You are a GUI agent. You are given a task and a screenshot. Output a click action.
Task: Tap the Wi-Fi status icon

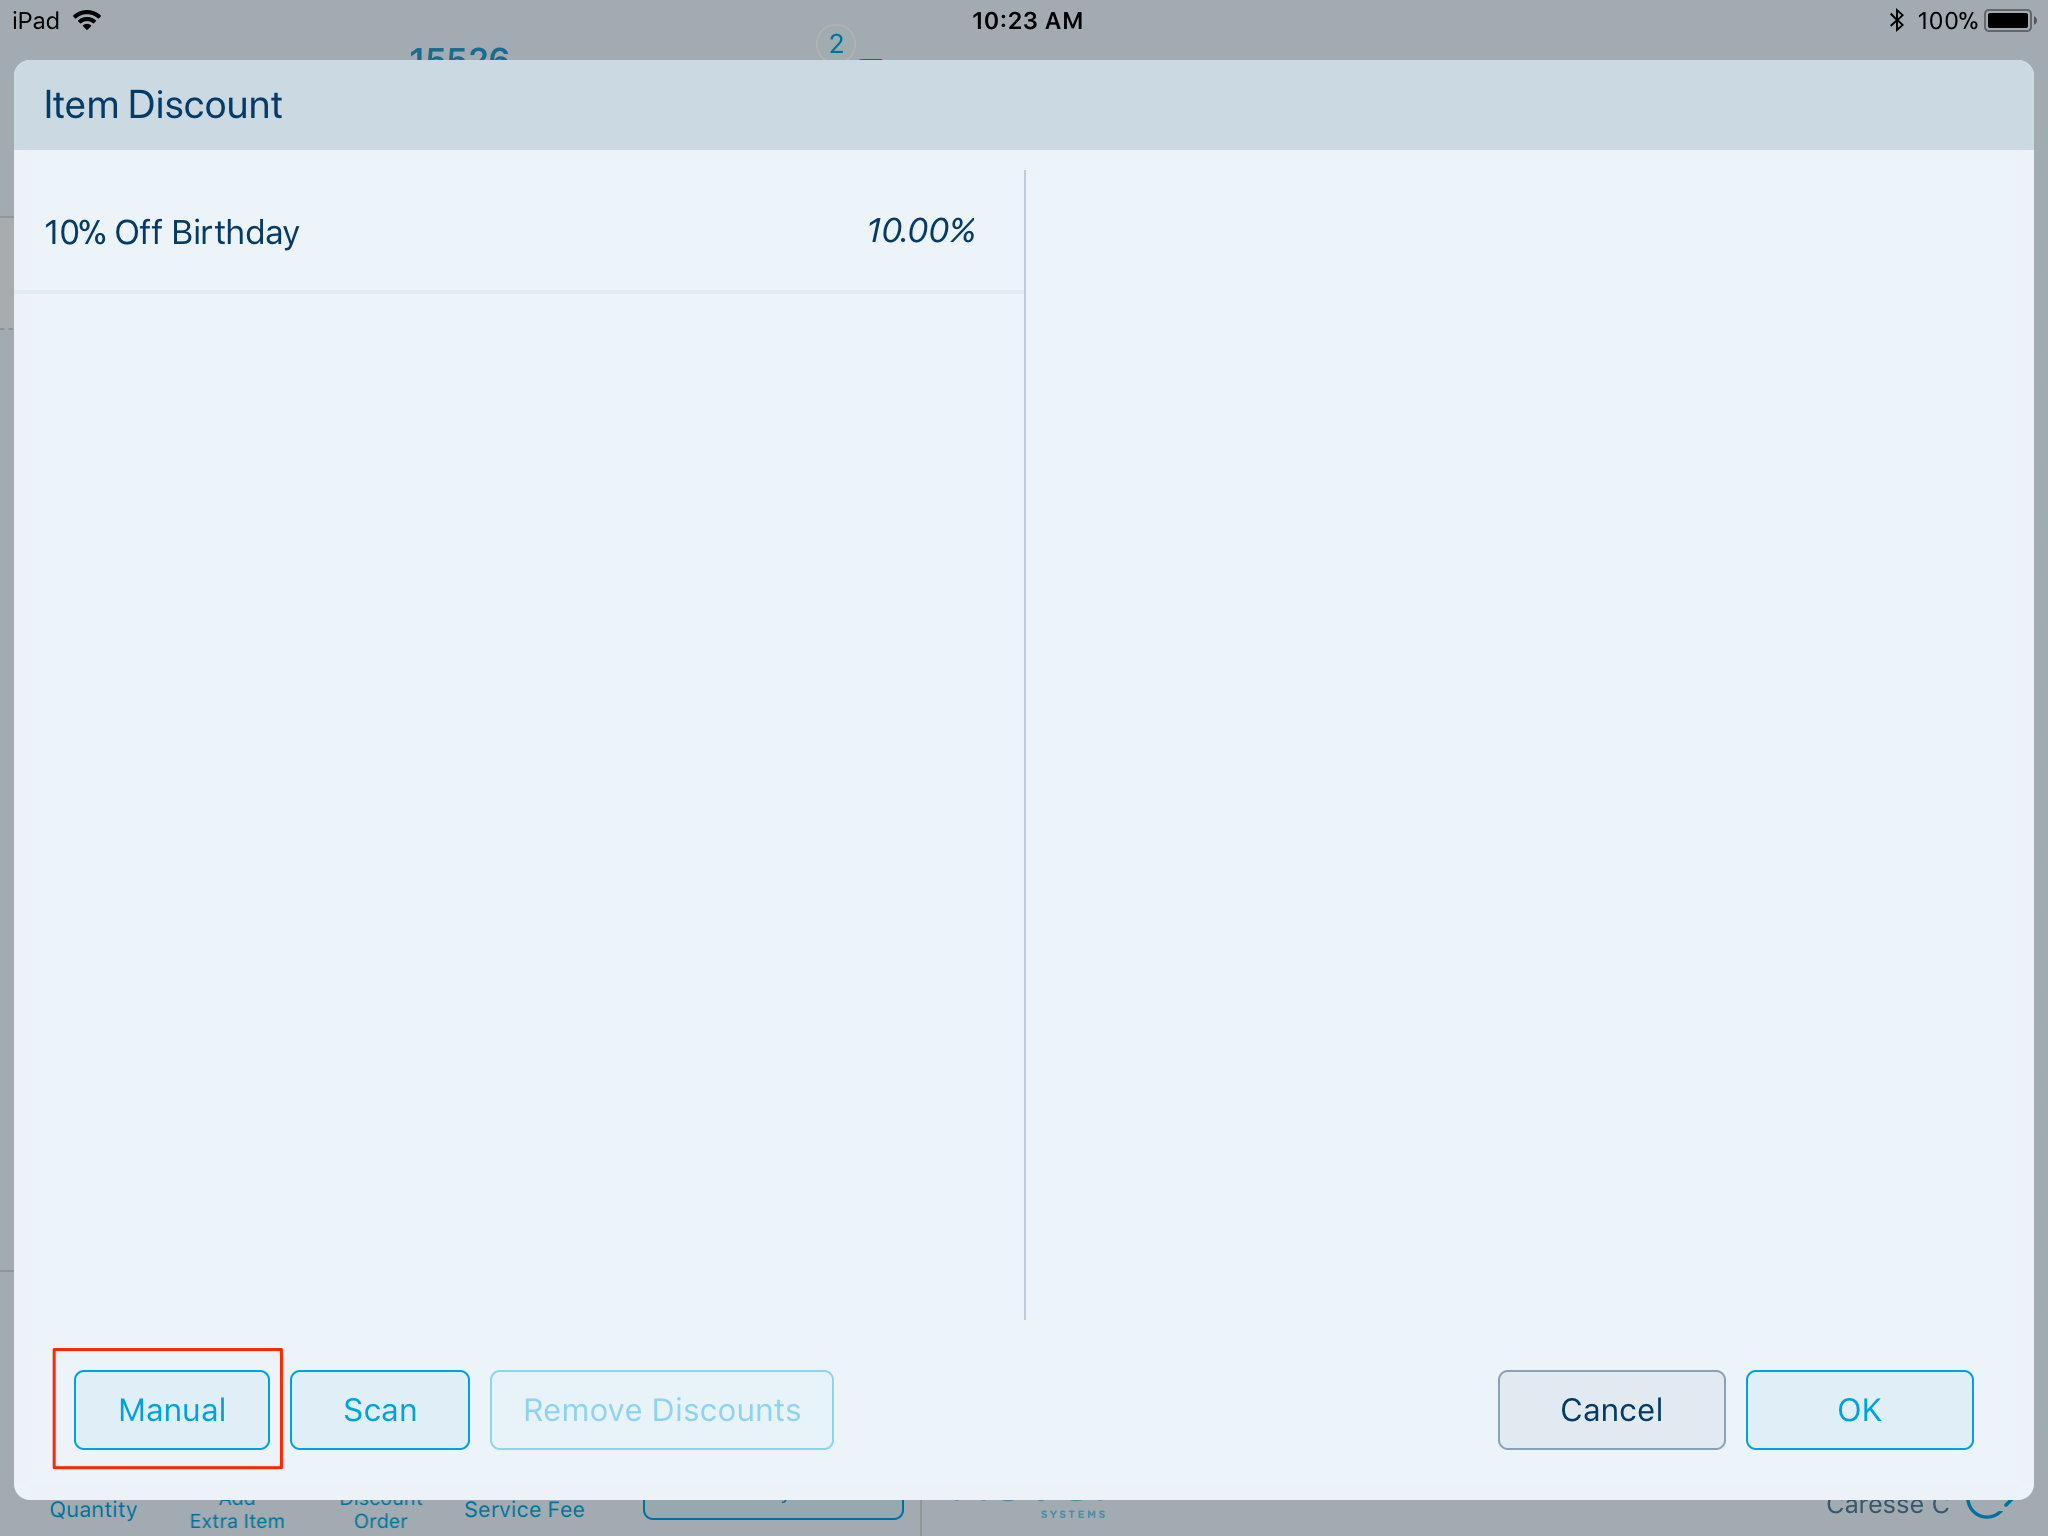pyautogui.click(x=88, y=20)
